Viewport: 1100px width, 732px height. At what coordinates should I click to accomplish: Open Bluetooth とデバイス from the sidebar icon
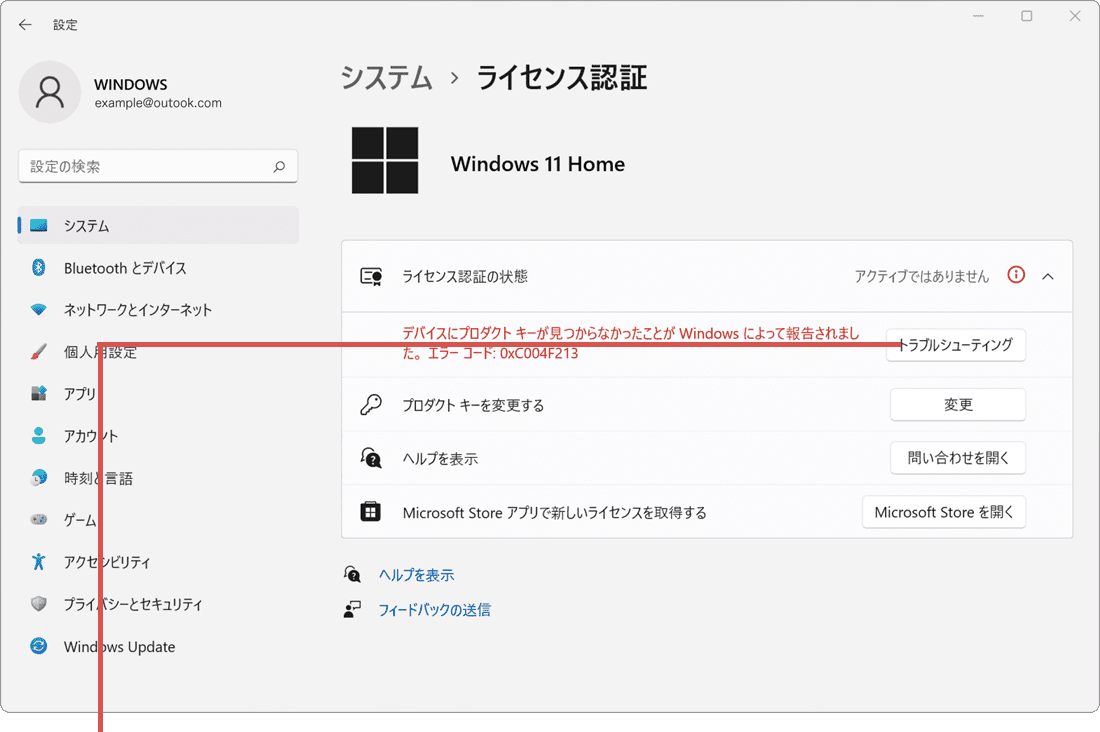(36, 268)
